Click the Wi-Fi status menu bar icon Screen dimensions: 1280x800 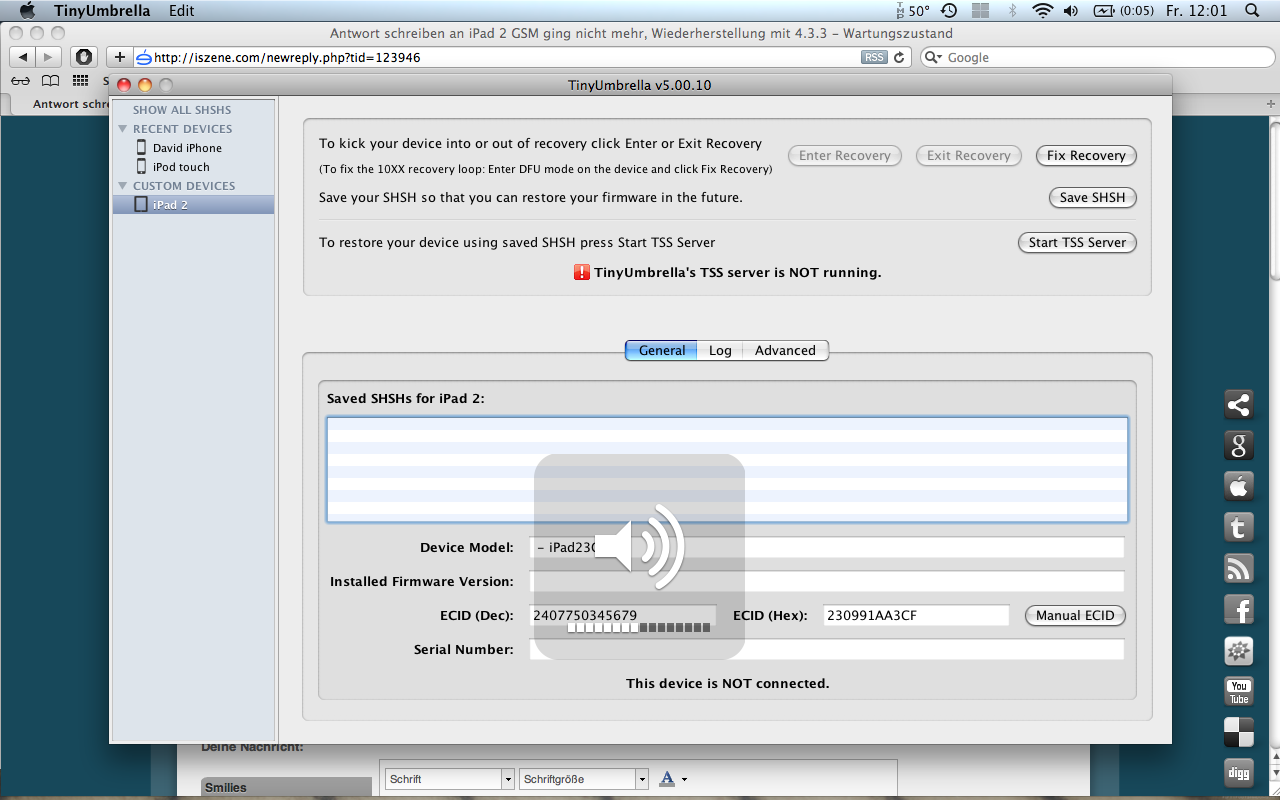1043,11
